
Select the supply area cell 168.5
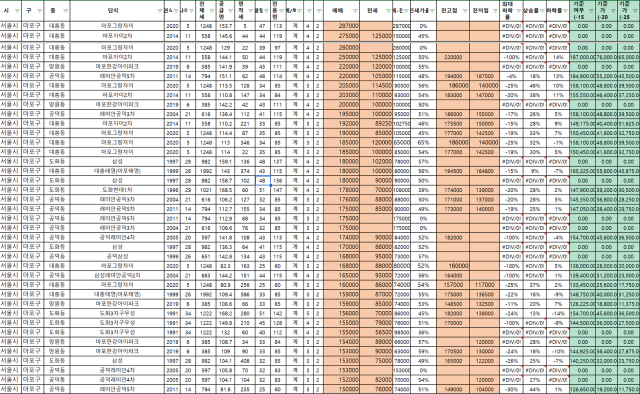click(225, 190)
